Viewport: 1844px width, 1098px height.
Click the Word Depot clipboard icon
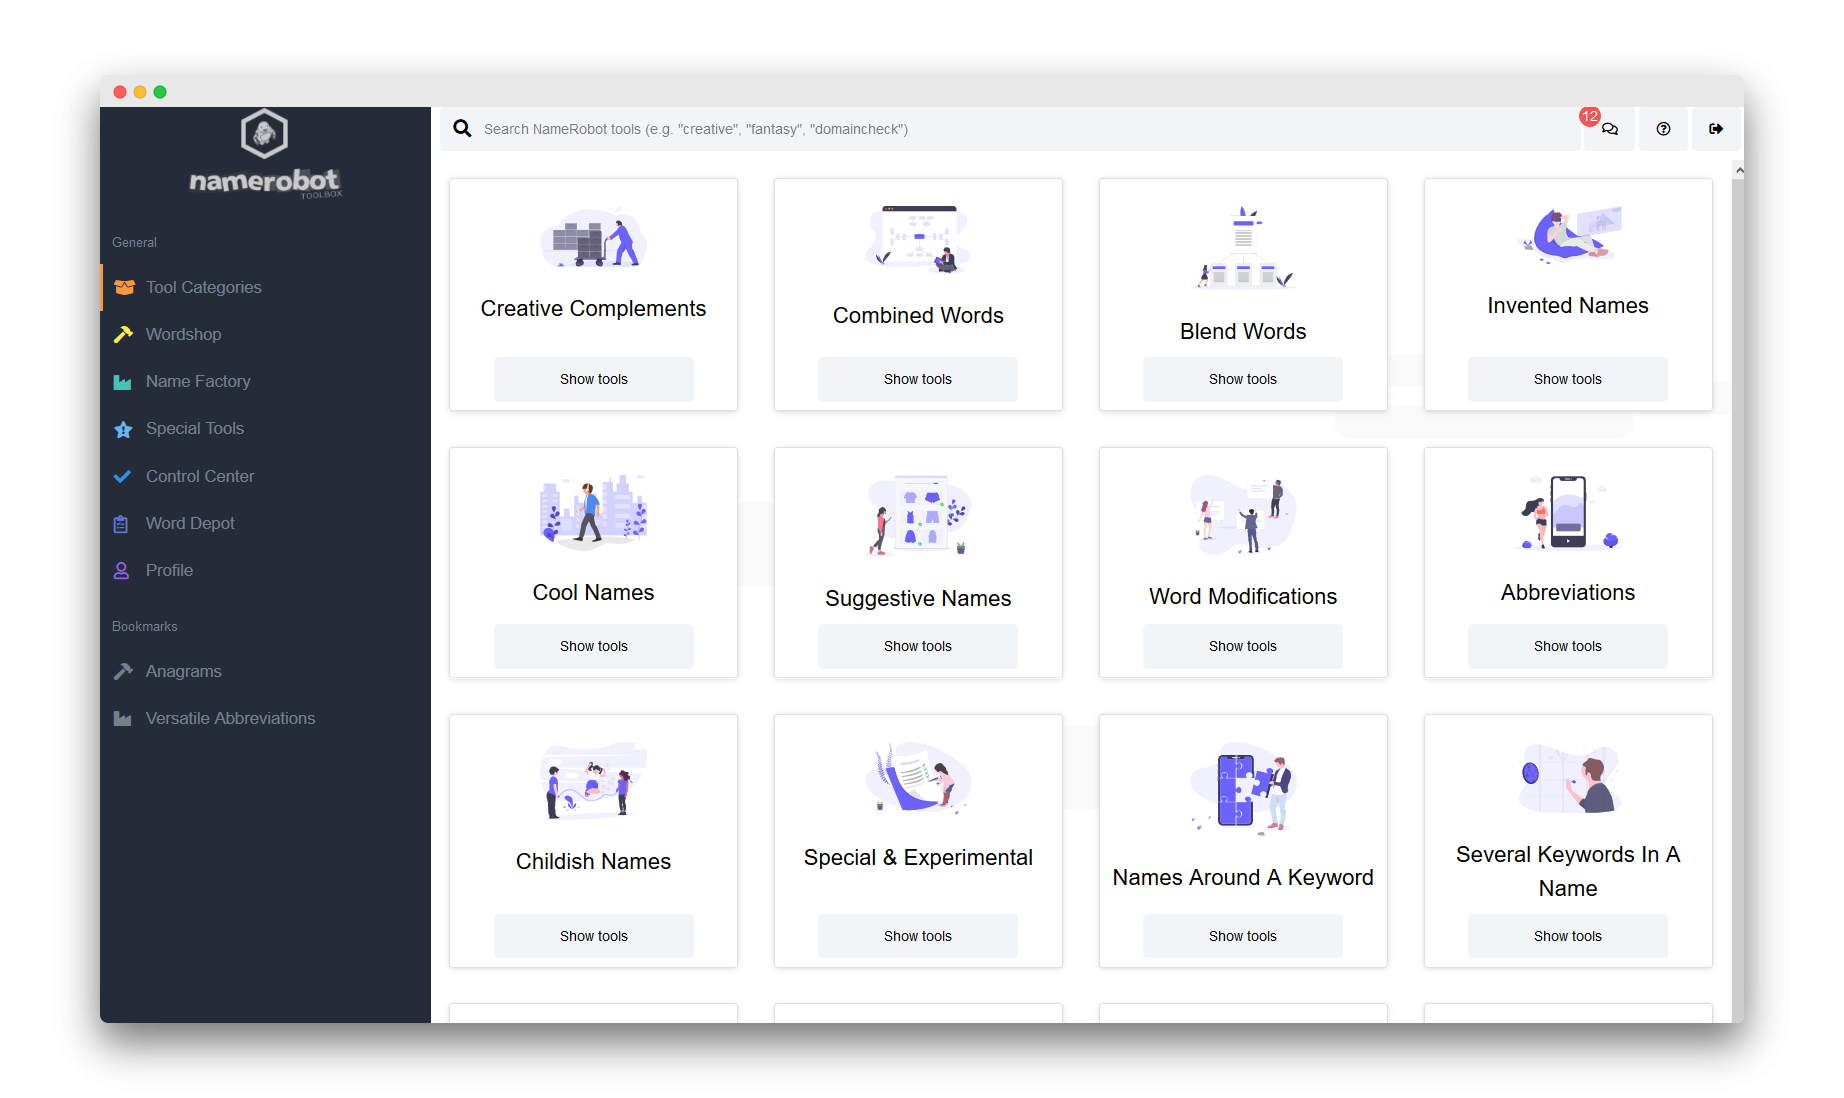click(121, 524)
